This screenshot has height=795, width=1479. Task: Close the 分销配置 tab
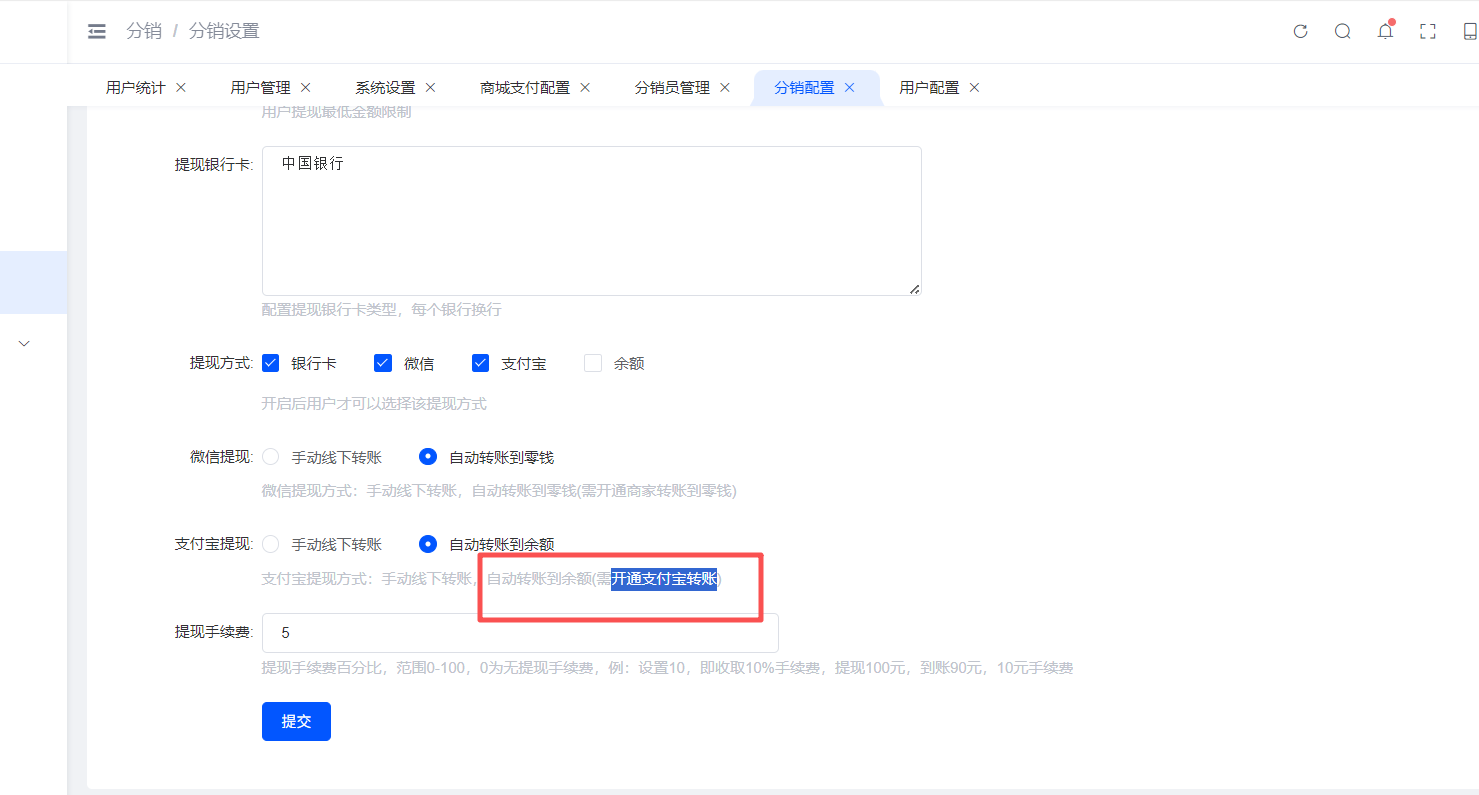(x=849, y=88)
